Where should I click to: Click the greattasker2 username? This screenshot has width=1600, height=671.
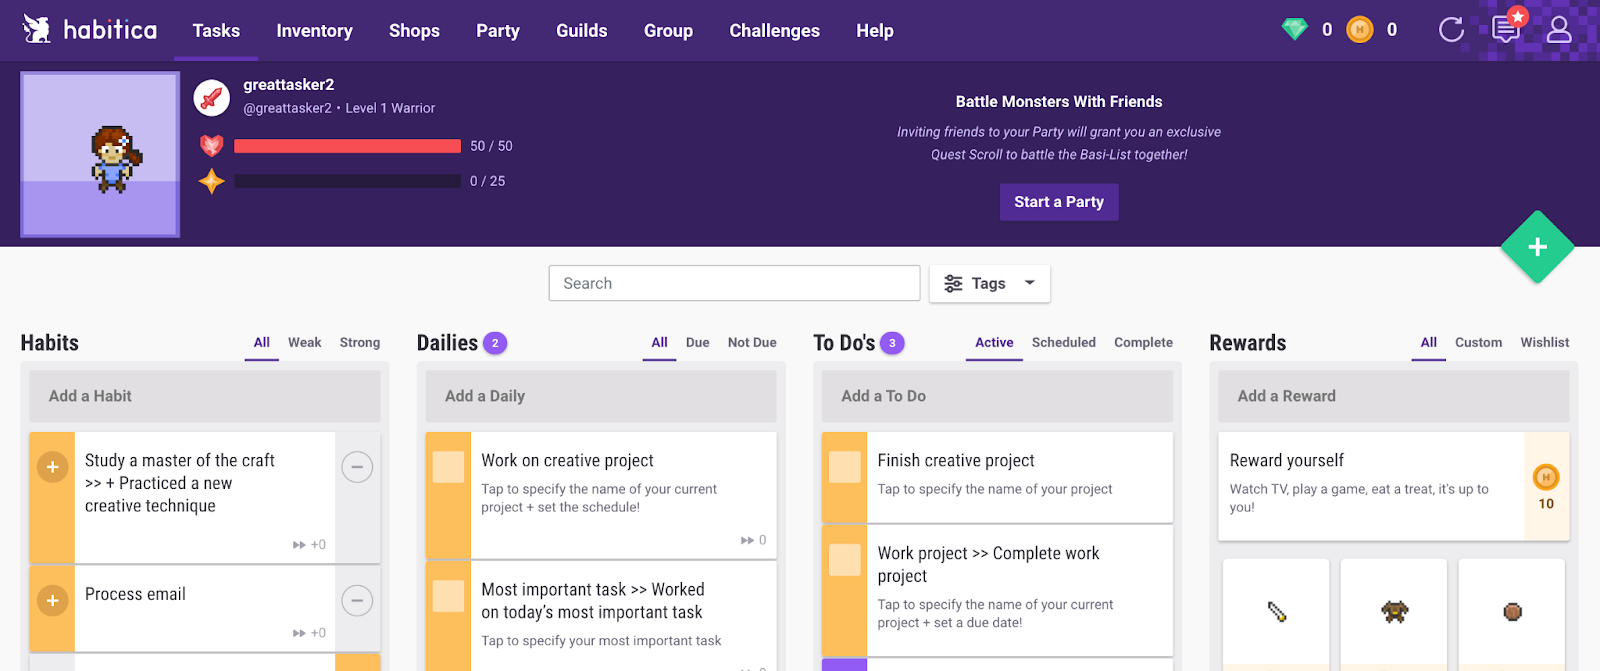pos(289,85)
